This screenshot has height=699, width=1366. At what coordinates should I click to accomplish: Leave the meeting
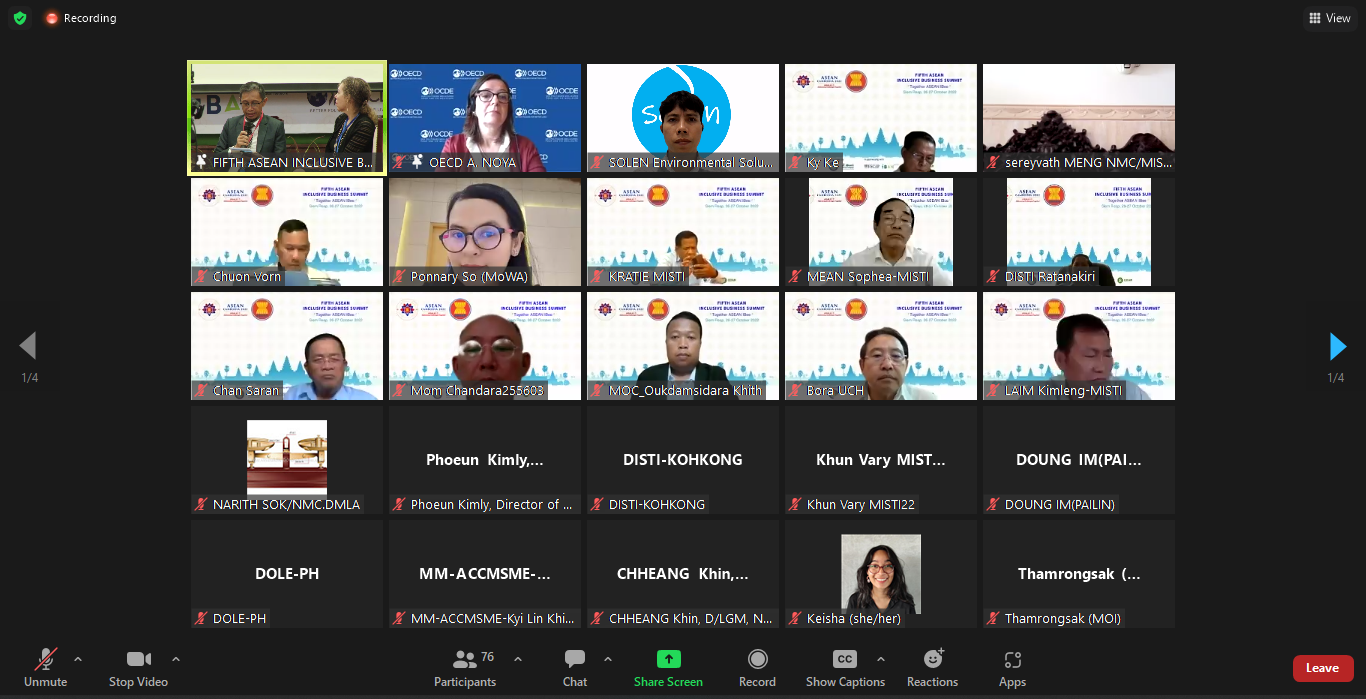coord(1322,668)
